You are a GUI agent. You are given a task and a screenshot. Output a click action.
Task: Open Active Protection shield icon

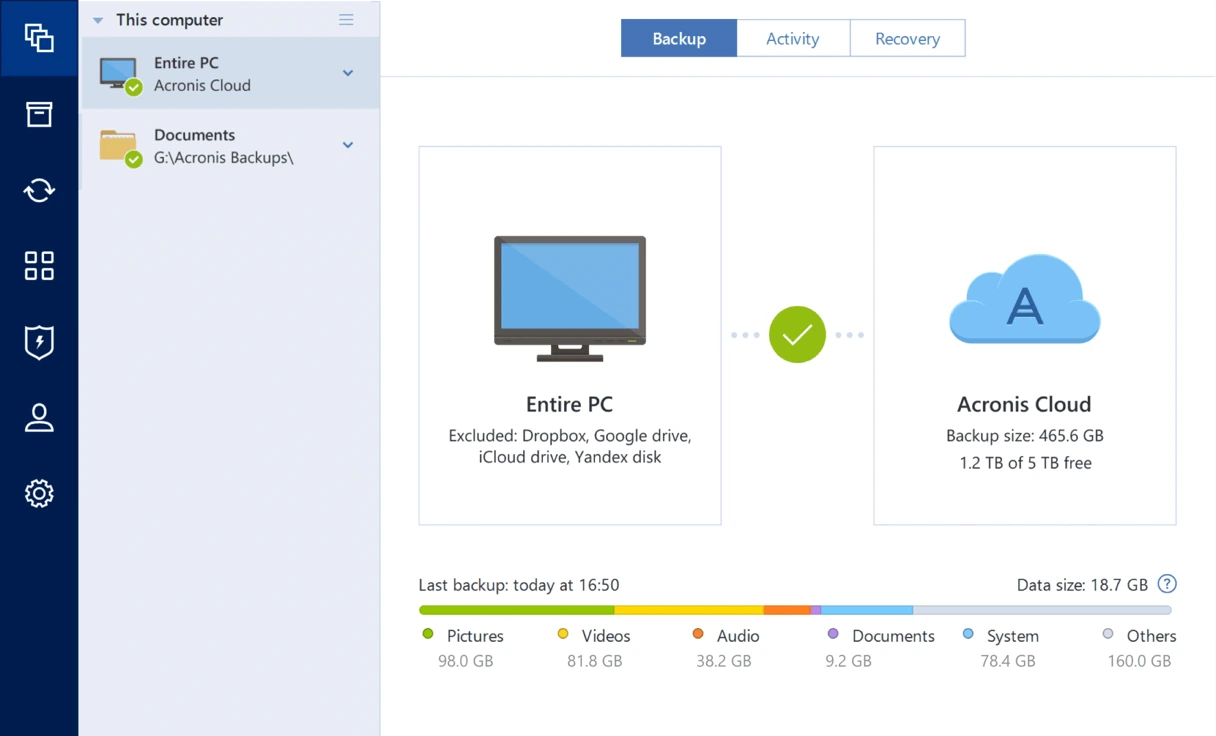(39, 342)
